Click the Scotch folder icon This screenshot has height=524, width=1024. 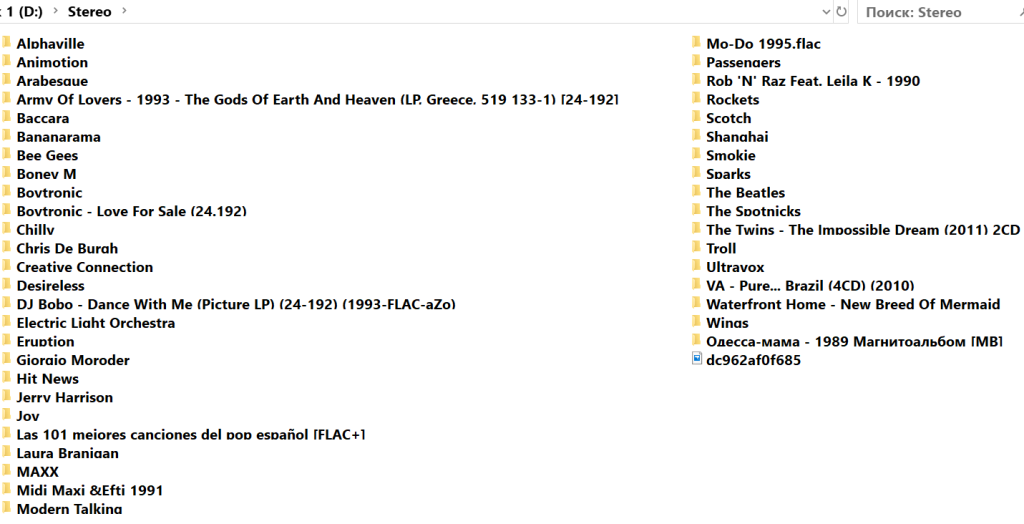[x=696, y=118]
